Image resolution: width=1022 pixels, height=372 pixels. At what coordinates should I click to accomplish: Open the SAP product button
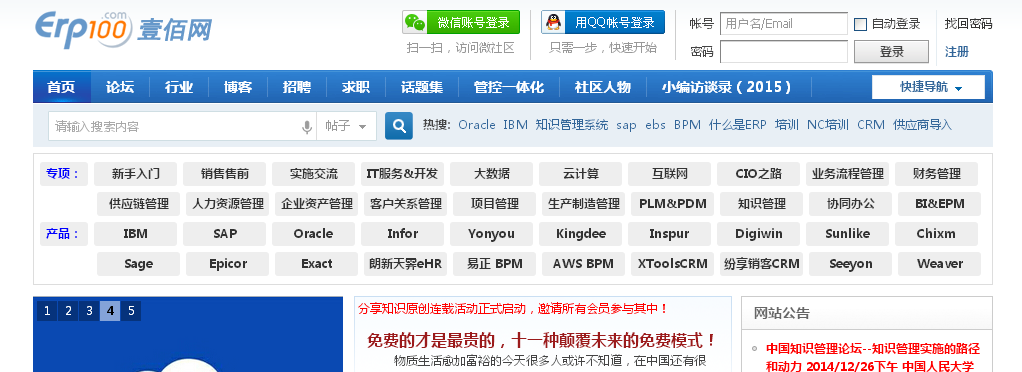click(x=224, y=234)
